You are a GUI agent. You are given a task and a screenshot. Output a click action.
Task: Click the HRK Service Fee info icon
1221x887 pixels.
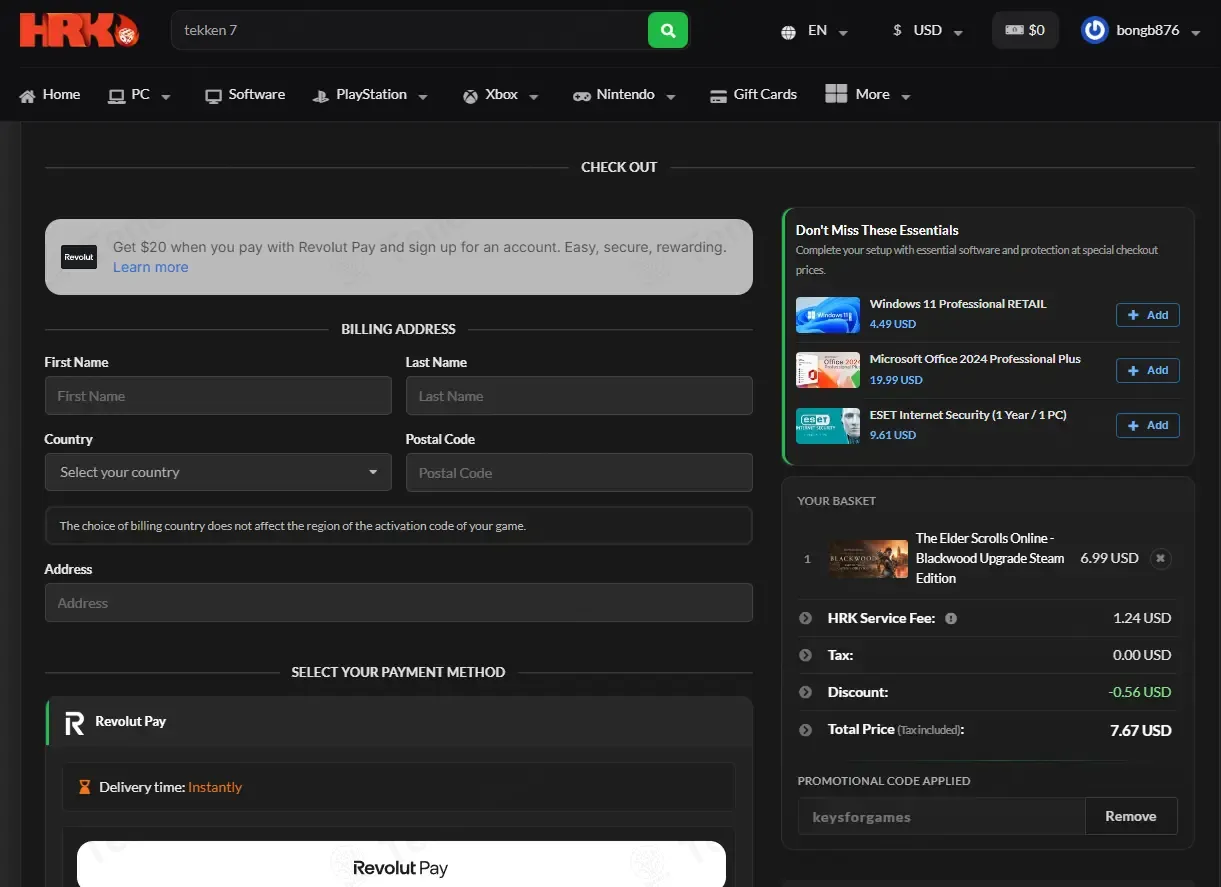pyautogui.click(x=951, y=618)
